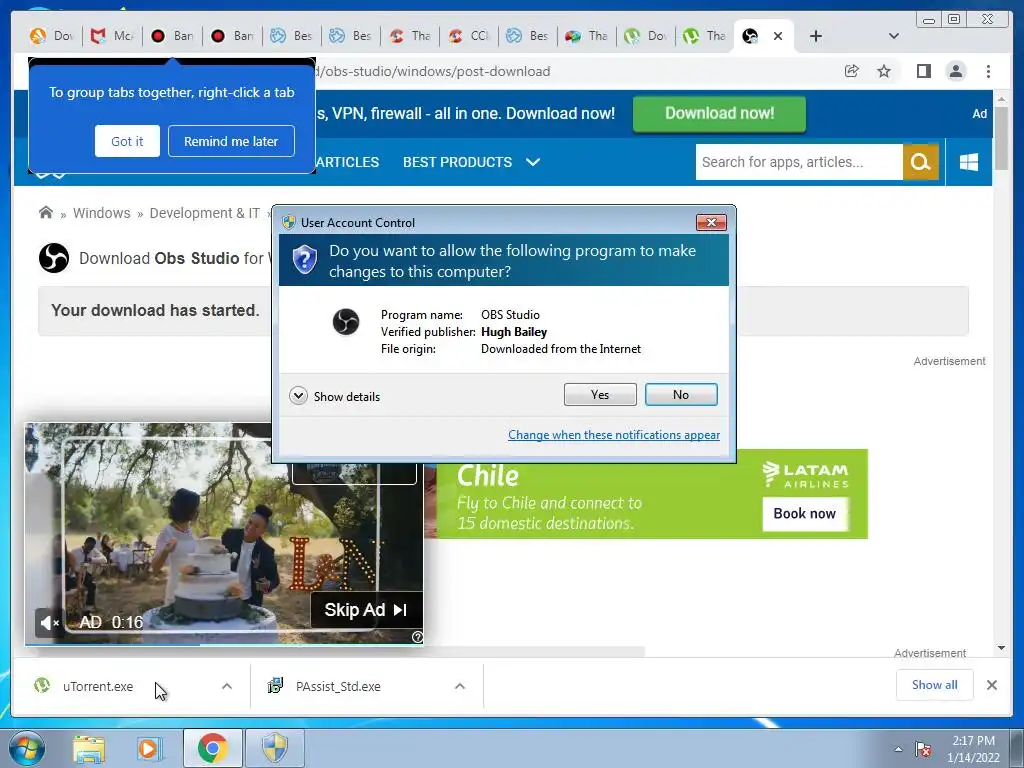Viewport: 1024px width, 768px height.
Task: Click the home breadcrumb icon
Action: 46,212
